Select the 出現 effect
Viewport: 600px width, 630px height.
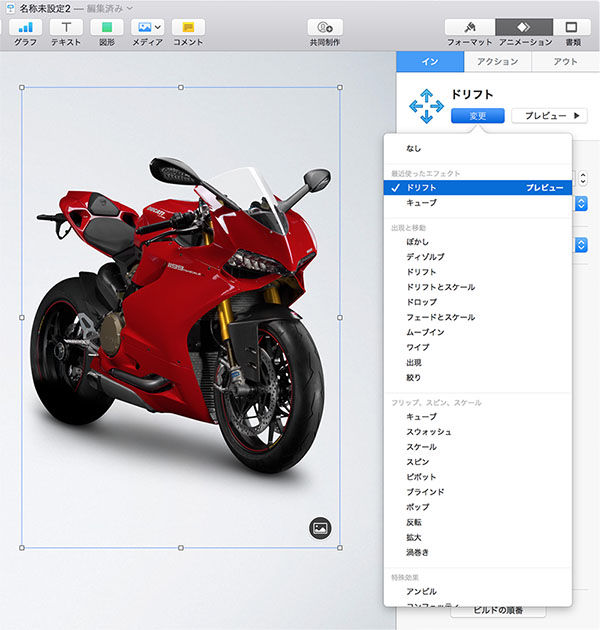pos(478,363)
